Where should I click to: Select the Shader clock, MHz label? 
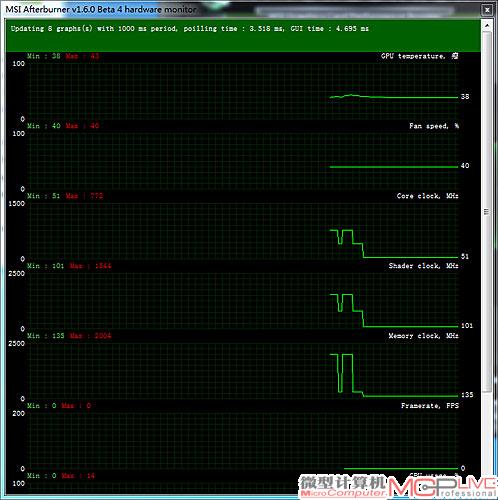click(x=423, y=266)
